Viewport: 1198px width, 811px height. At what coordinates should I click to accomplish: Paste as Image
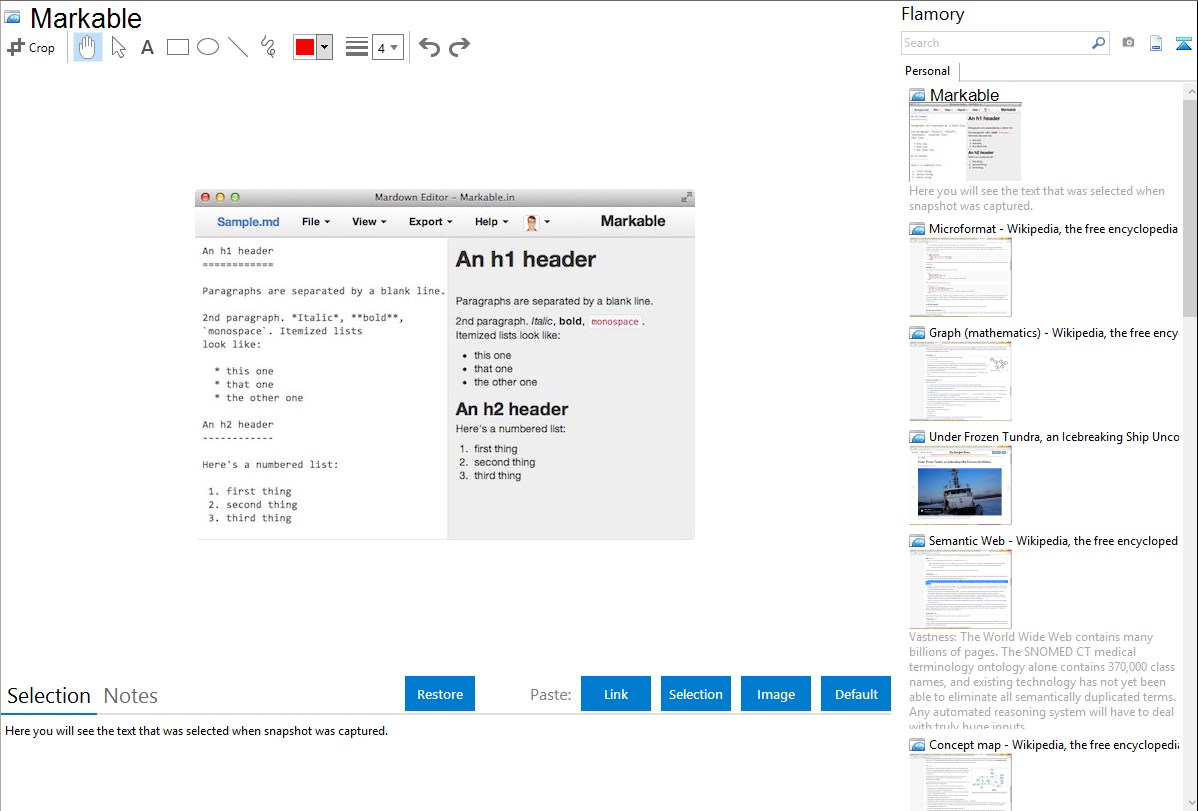click(x=775, y=694)
